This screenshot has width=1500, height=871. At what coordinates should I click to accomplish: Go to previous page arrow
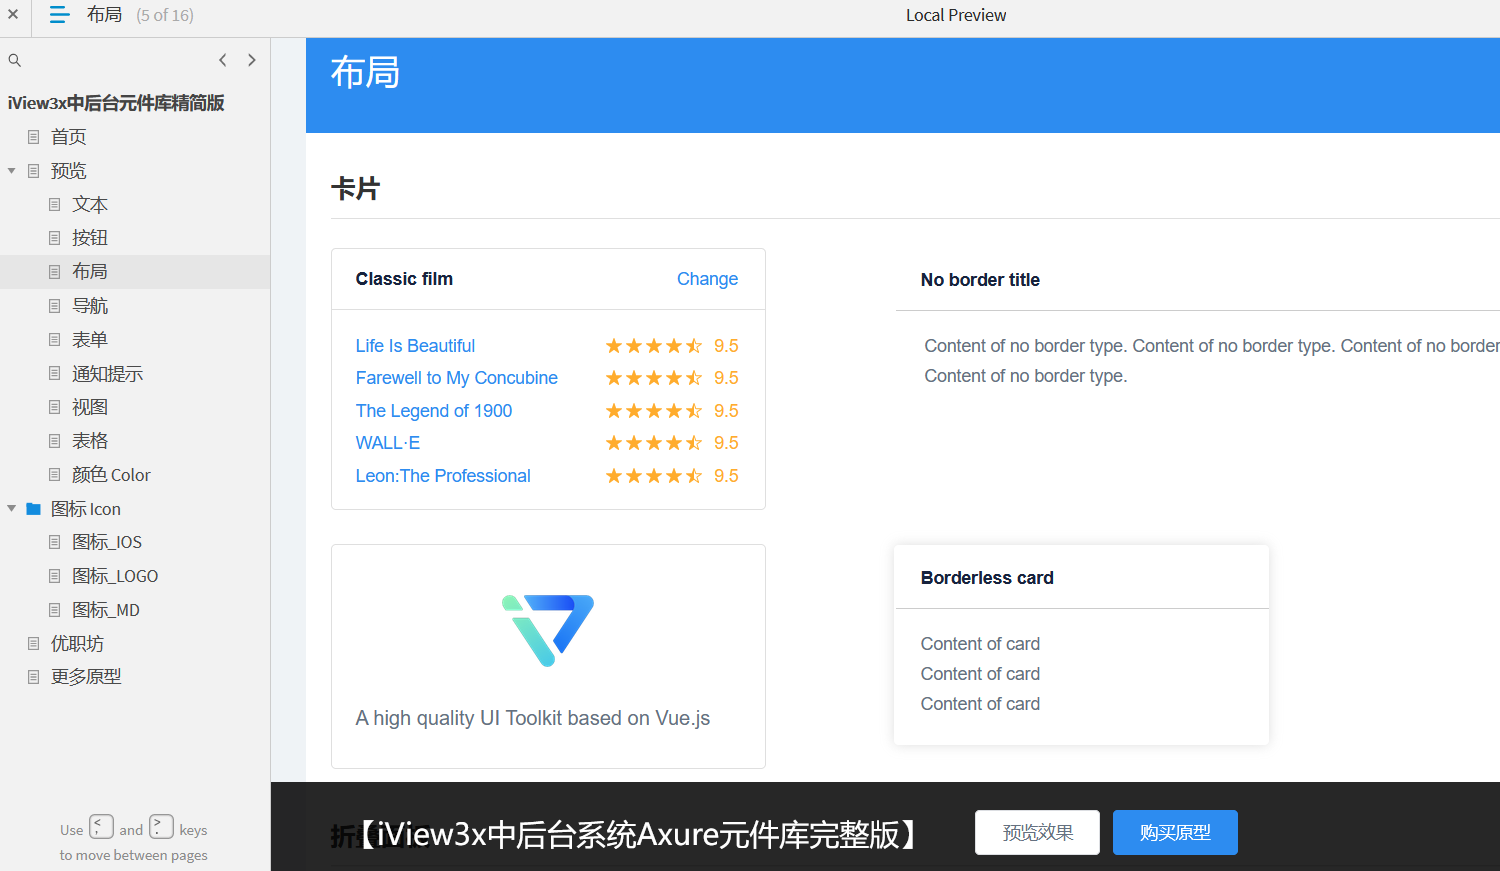click(x=222, y=60)
